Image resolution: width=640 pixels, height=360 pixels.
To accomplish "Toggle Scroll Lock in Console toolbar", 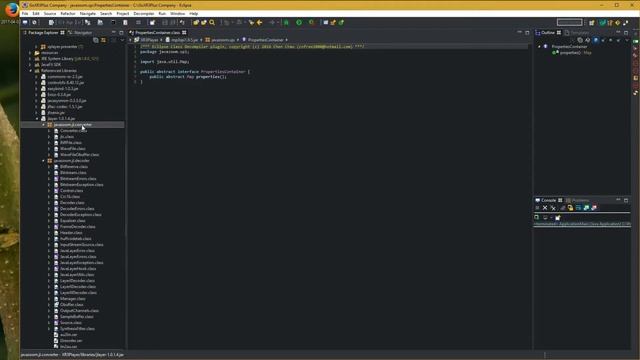I will pyautogui.click(x=570, y=208).
